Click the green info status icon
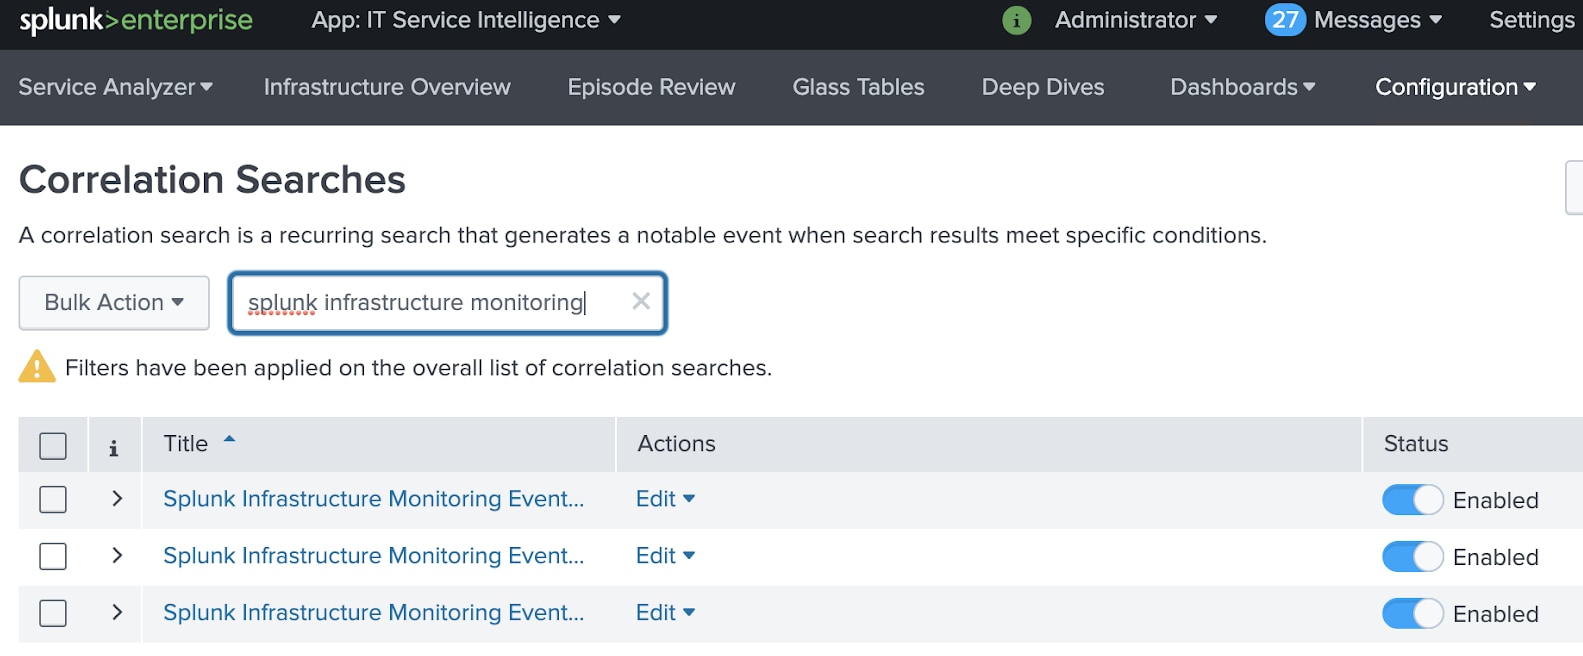 click(1016, 20)
